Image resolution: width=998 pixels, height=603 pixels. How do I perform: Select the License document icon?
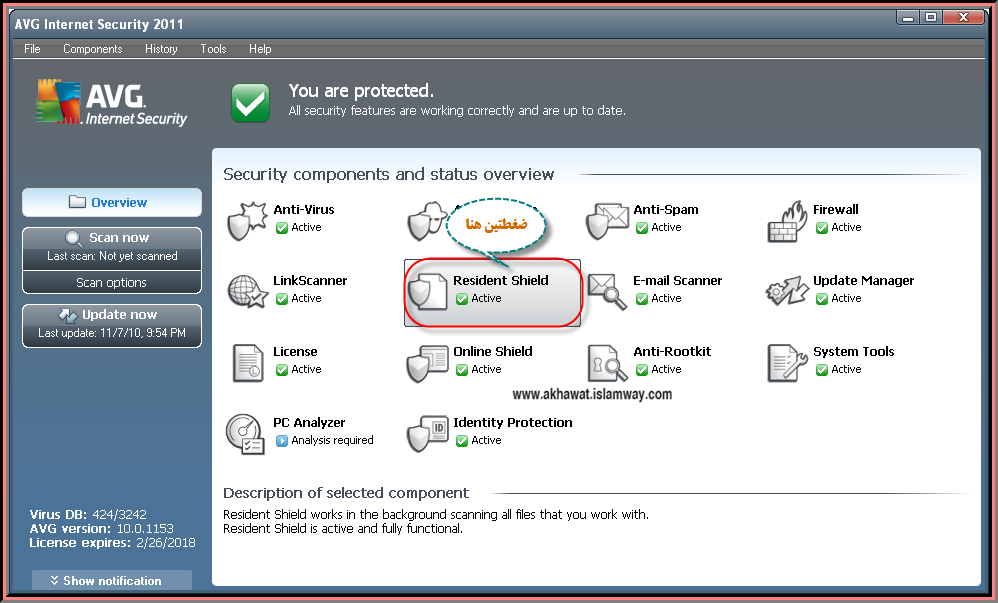(x=248, y=363)
